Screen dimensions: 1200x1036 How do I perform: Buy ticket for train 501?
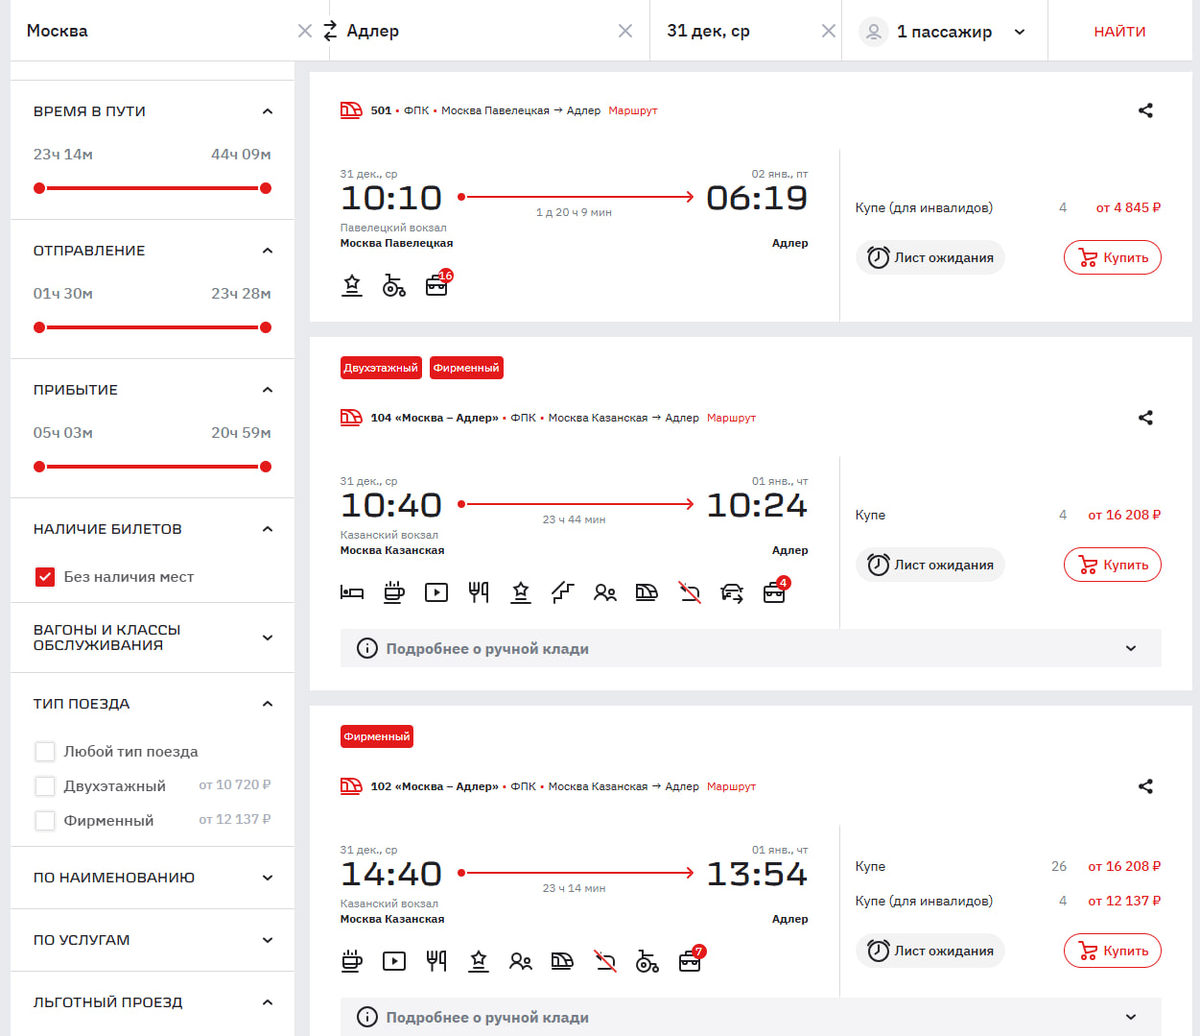[x=1112, y=258]
